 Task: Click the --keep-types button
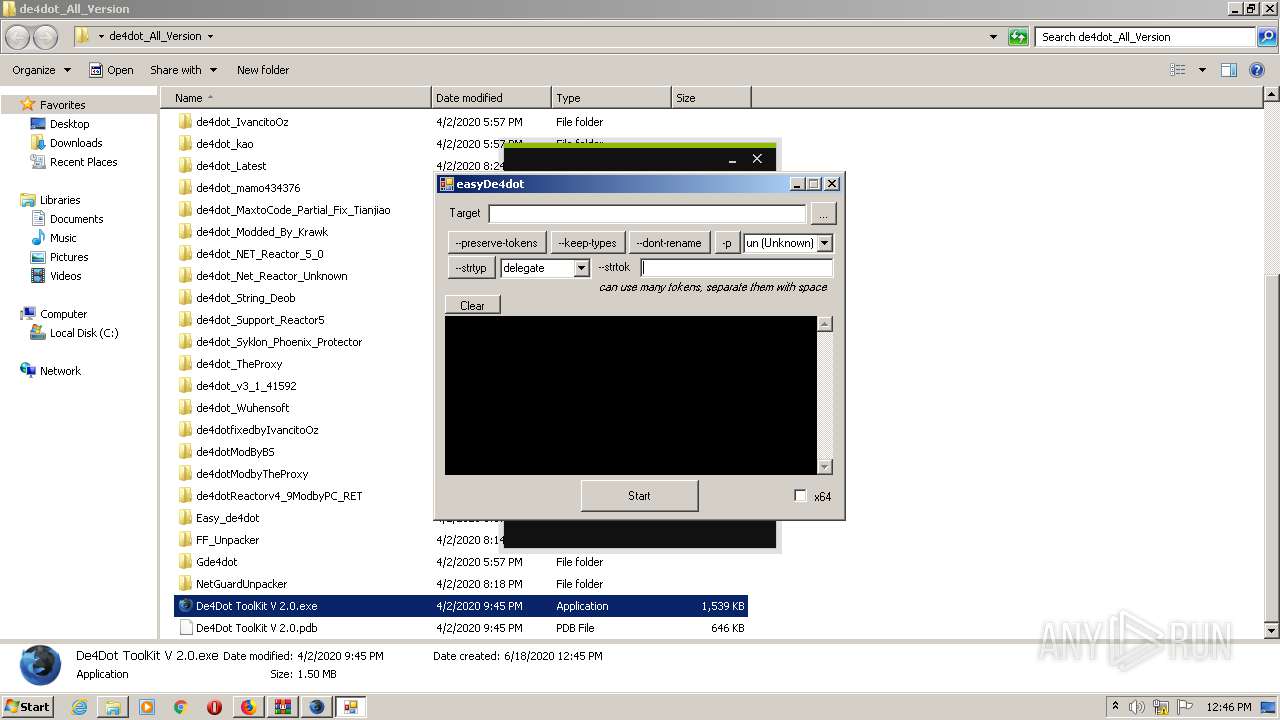pos(587,243)
